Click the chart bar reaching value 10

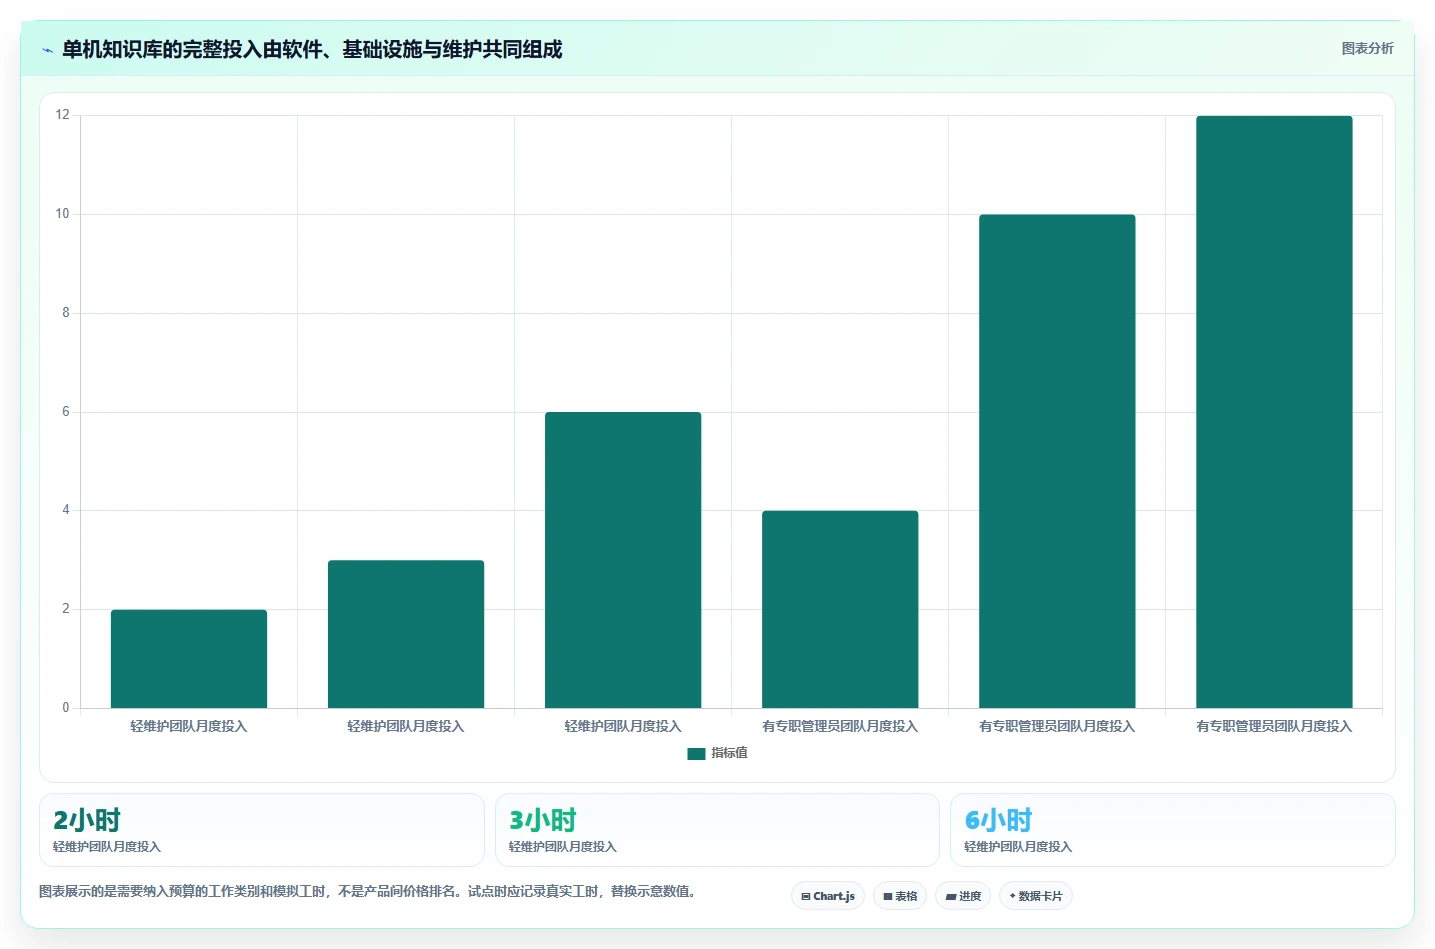(1057, 461)
